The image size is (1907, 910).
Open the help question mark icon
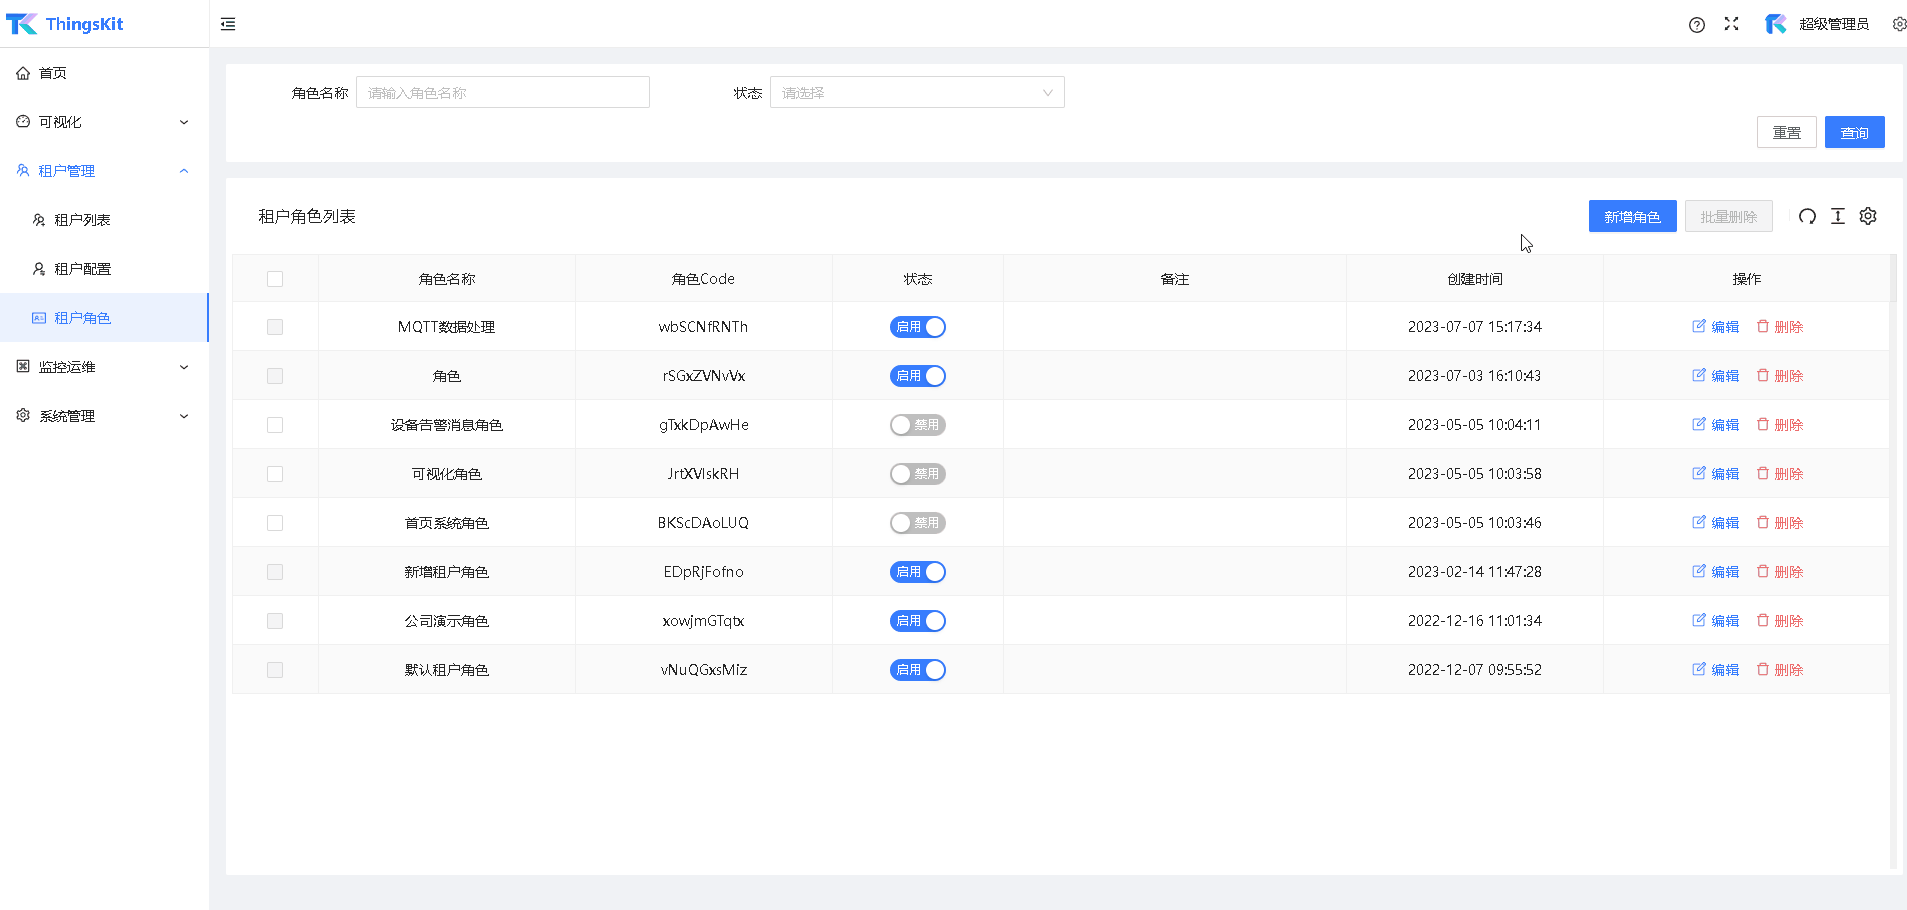pyautogui.click(x=1696, y=25)
